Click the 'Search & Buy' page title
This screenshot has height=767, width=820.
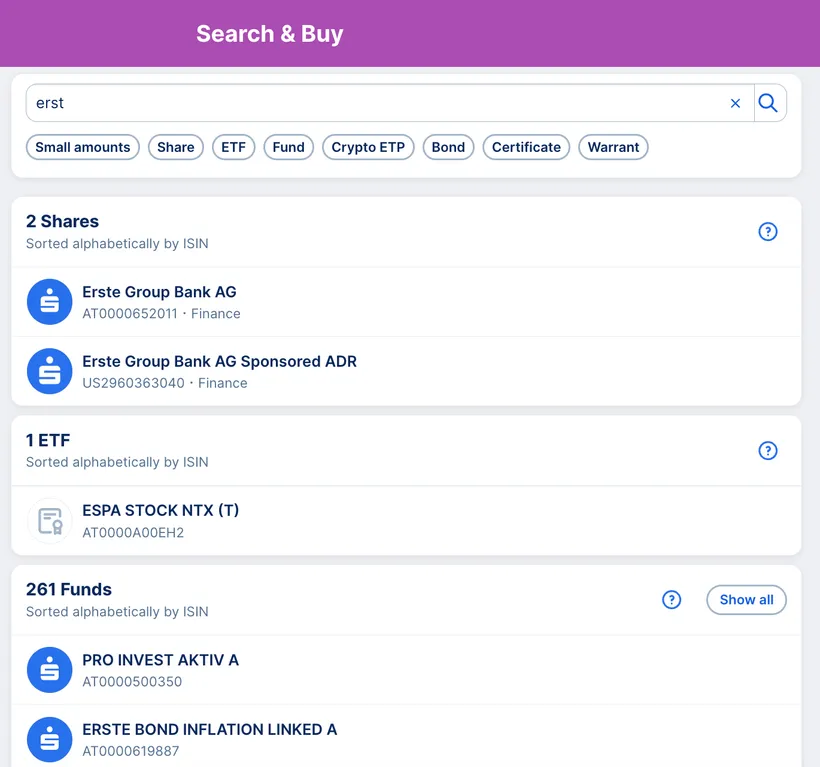269,34
